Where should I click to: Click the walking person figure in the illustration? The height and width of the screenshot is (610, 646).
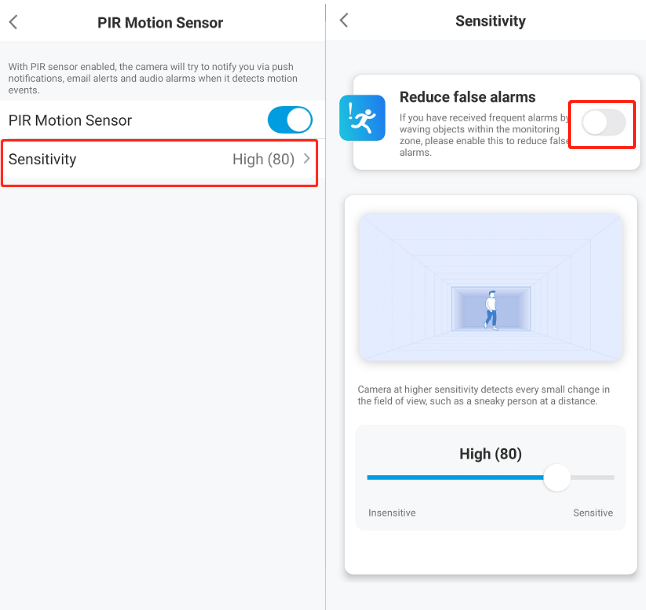pyautogui.click(x=491, y=310)
